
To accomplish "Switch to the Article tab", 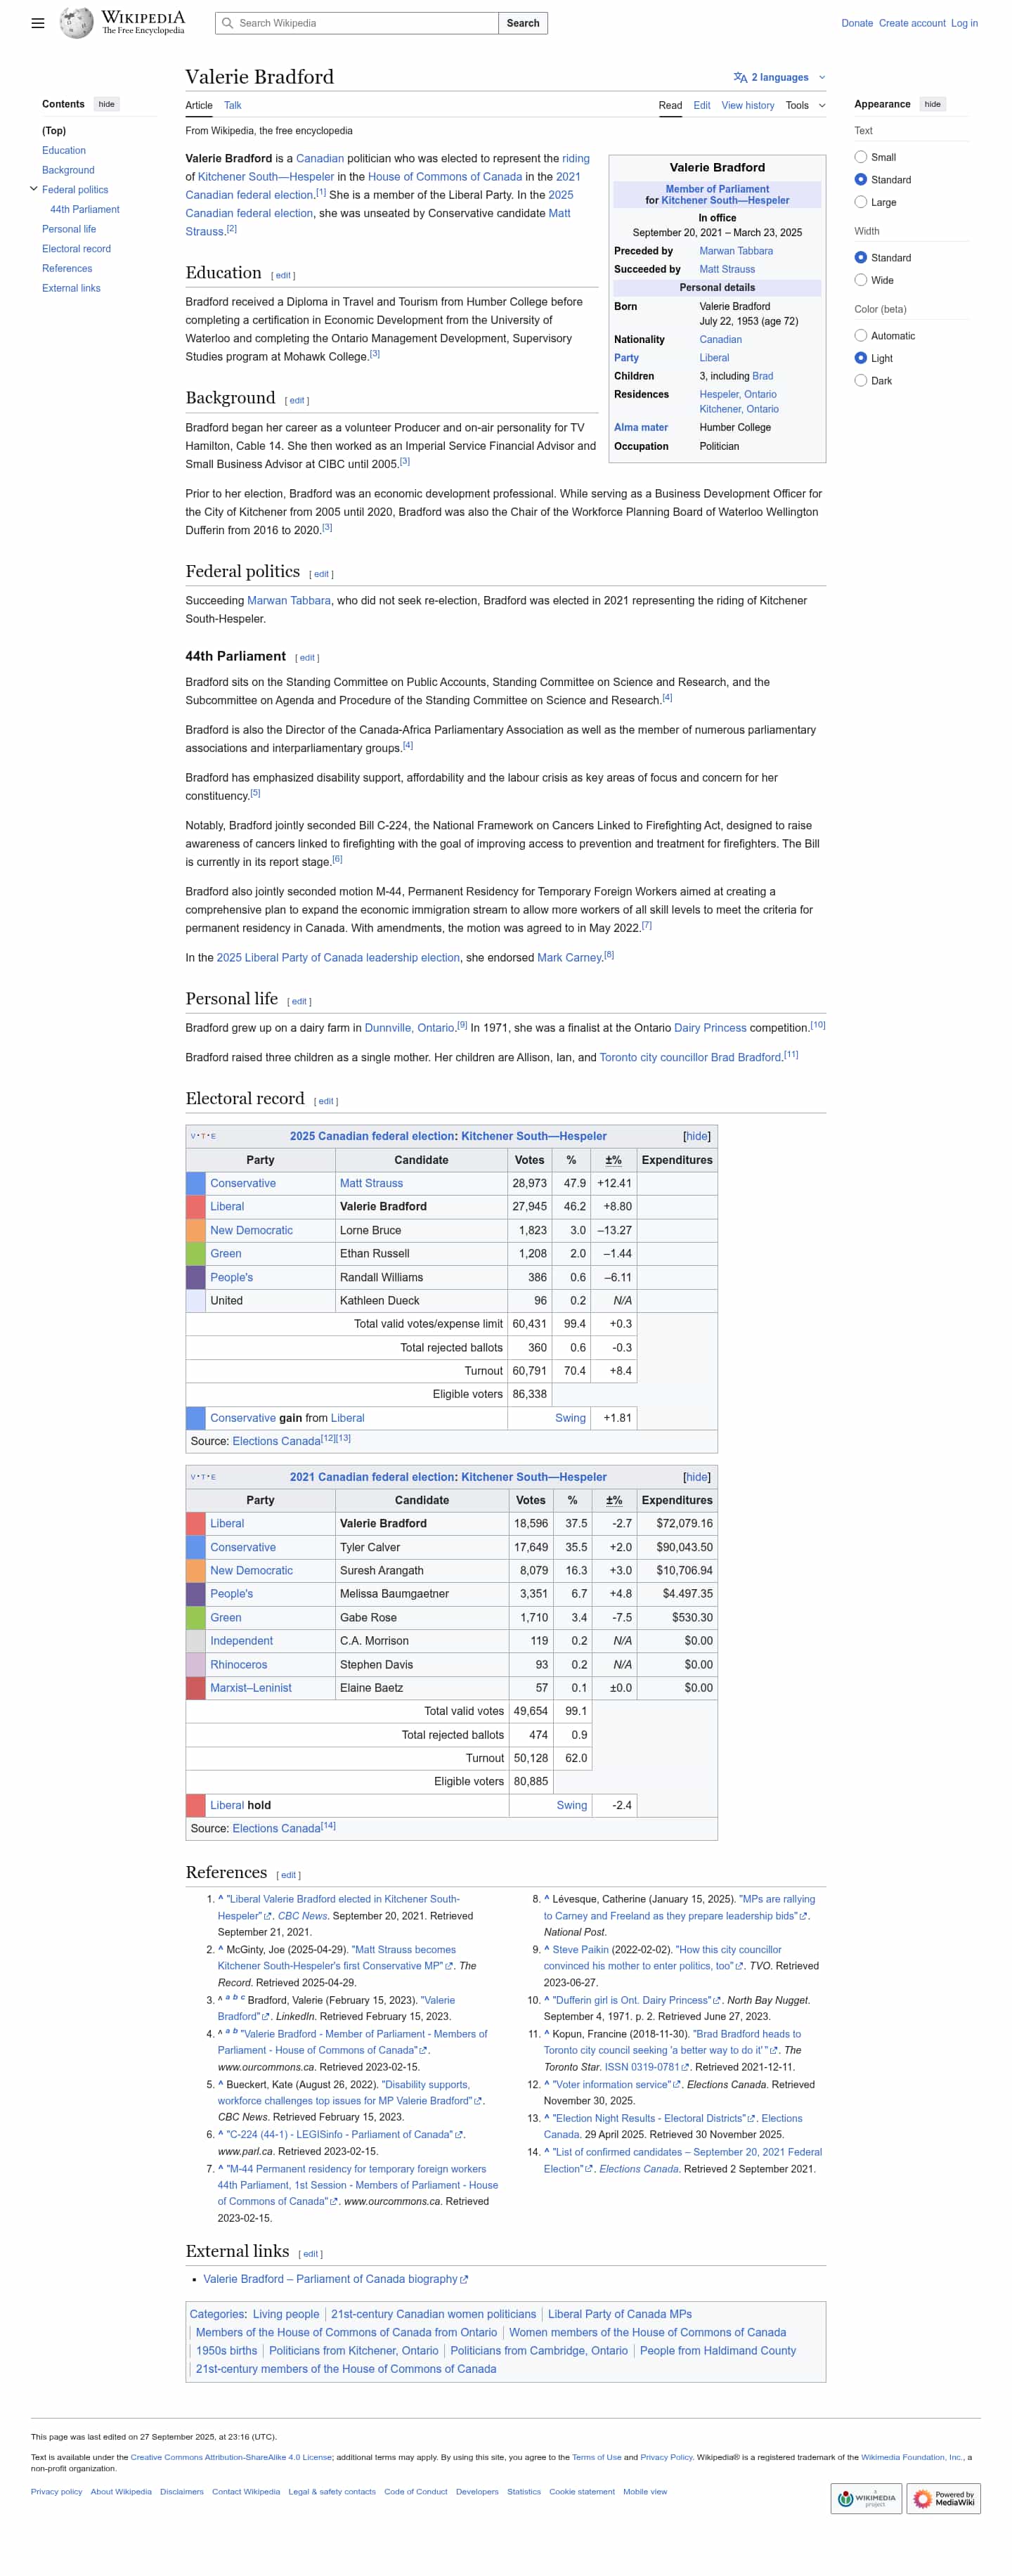I will 199,105.
